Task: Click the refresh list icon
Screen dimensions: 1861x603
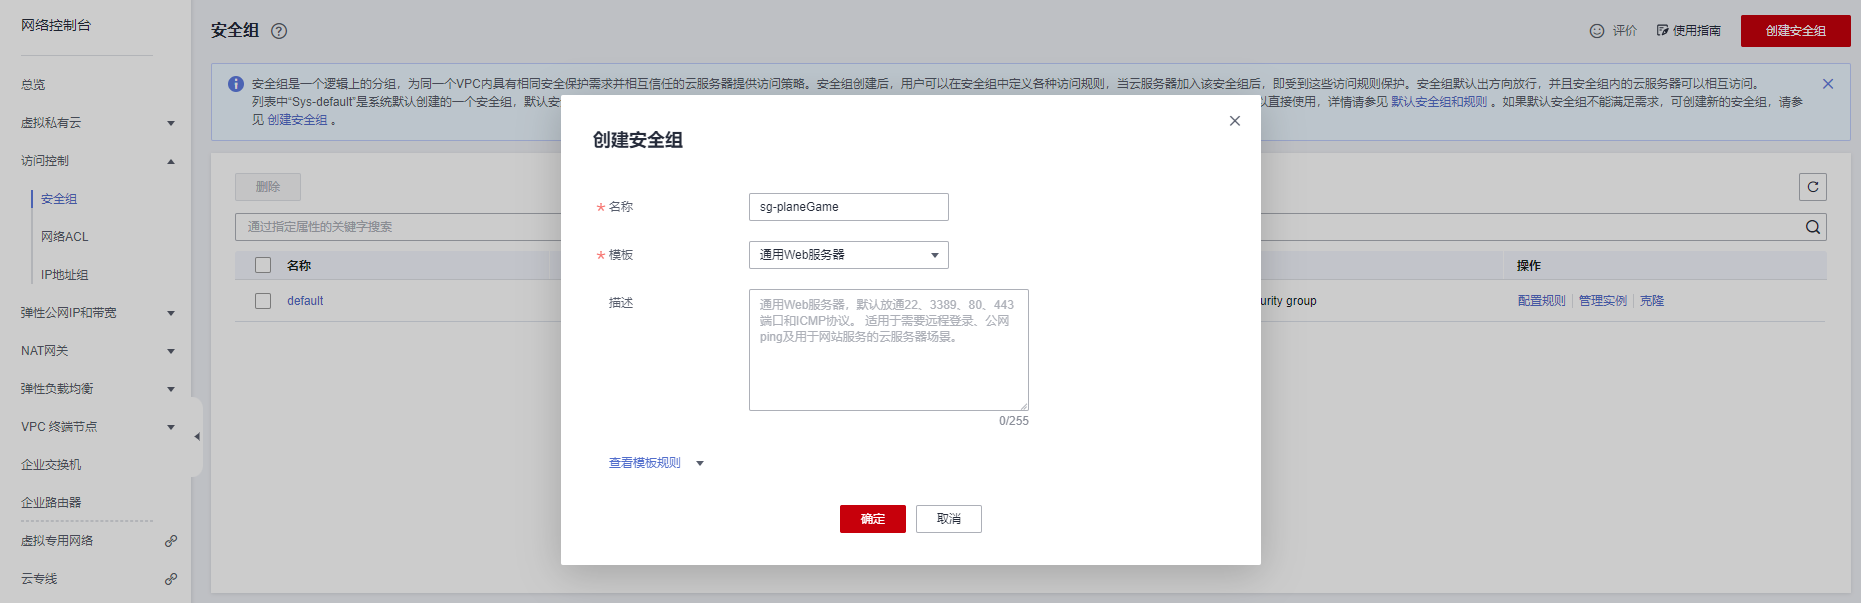Action: click(1813, 187)
